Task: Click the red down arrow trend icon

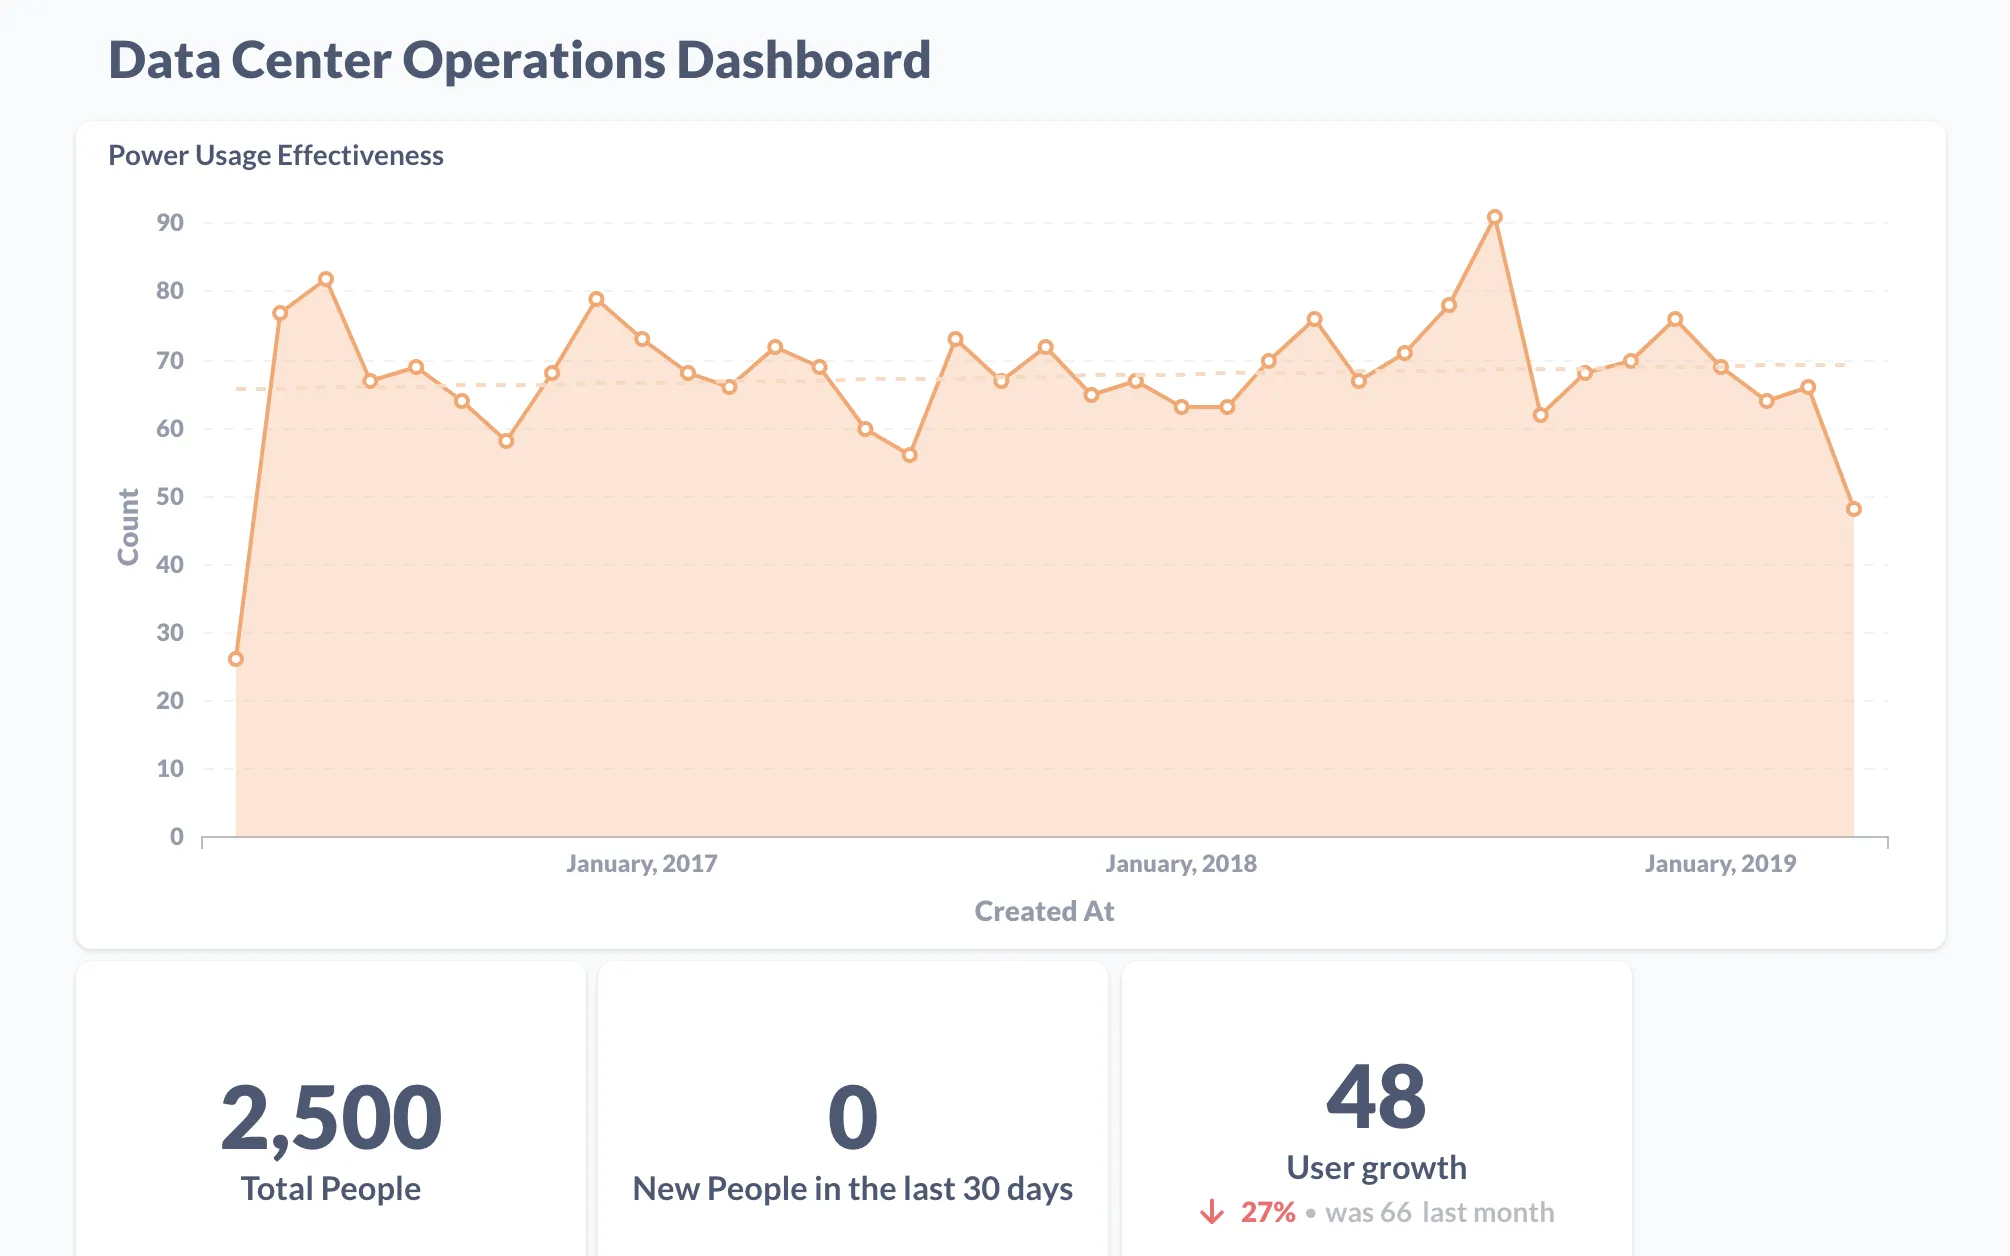Action: 1212,1212
